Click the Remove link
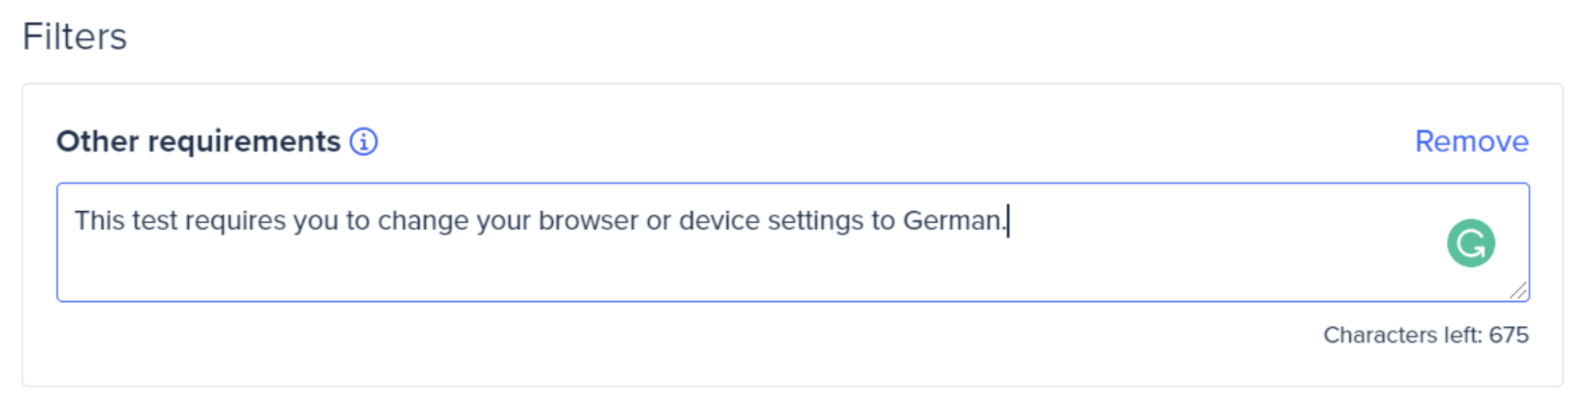Viewport: 1584px width, 410px height. pos(1471,142)
